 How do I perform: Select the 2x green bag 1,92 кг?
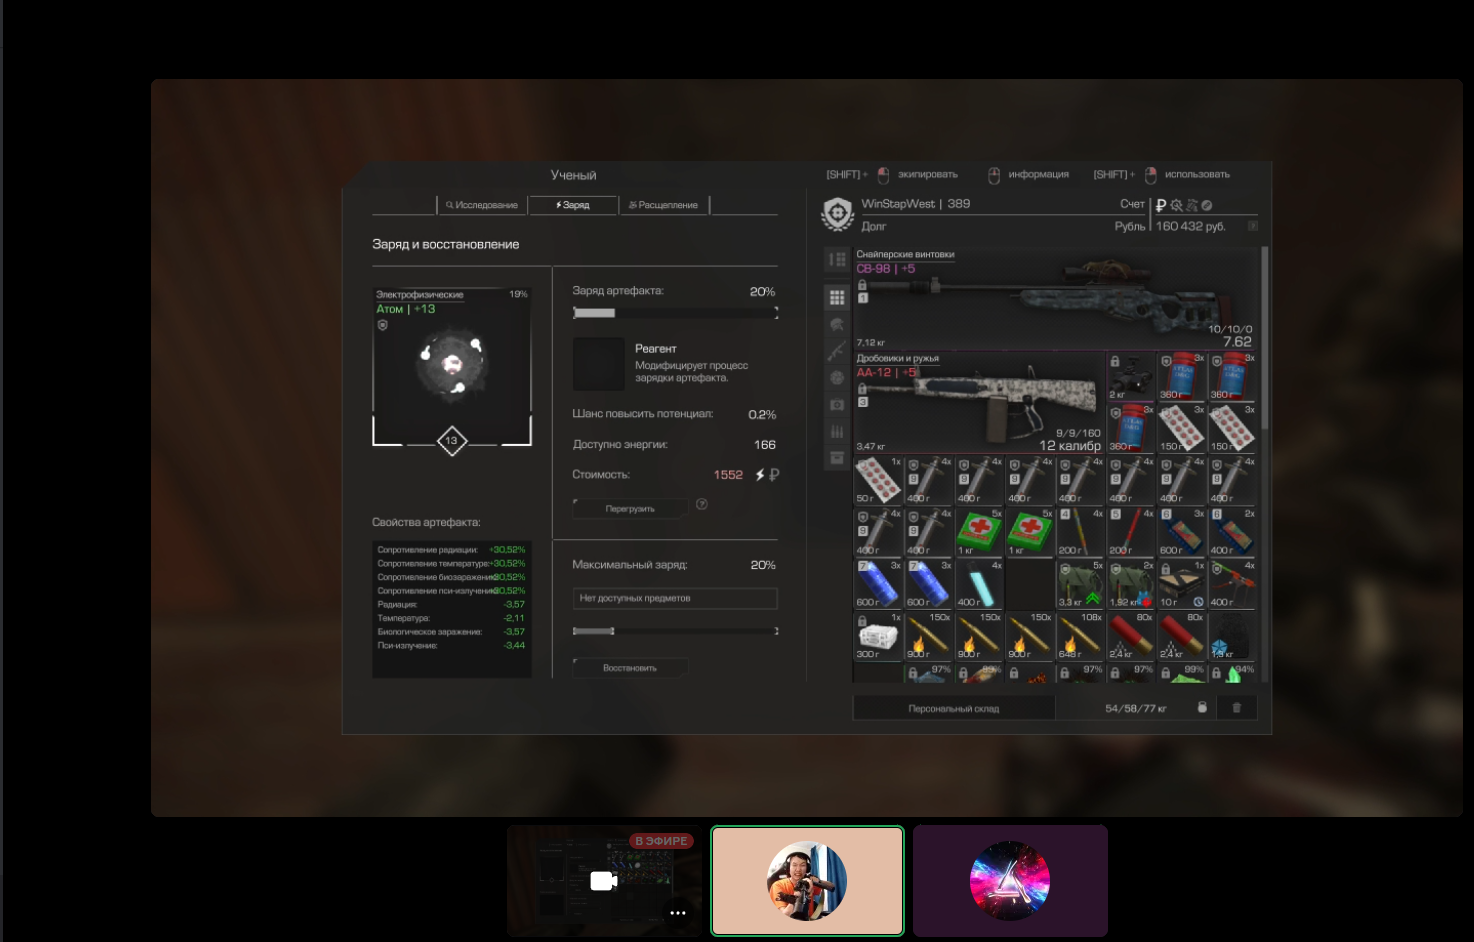click(1131, 584)
